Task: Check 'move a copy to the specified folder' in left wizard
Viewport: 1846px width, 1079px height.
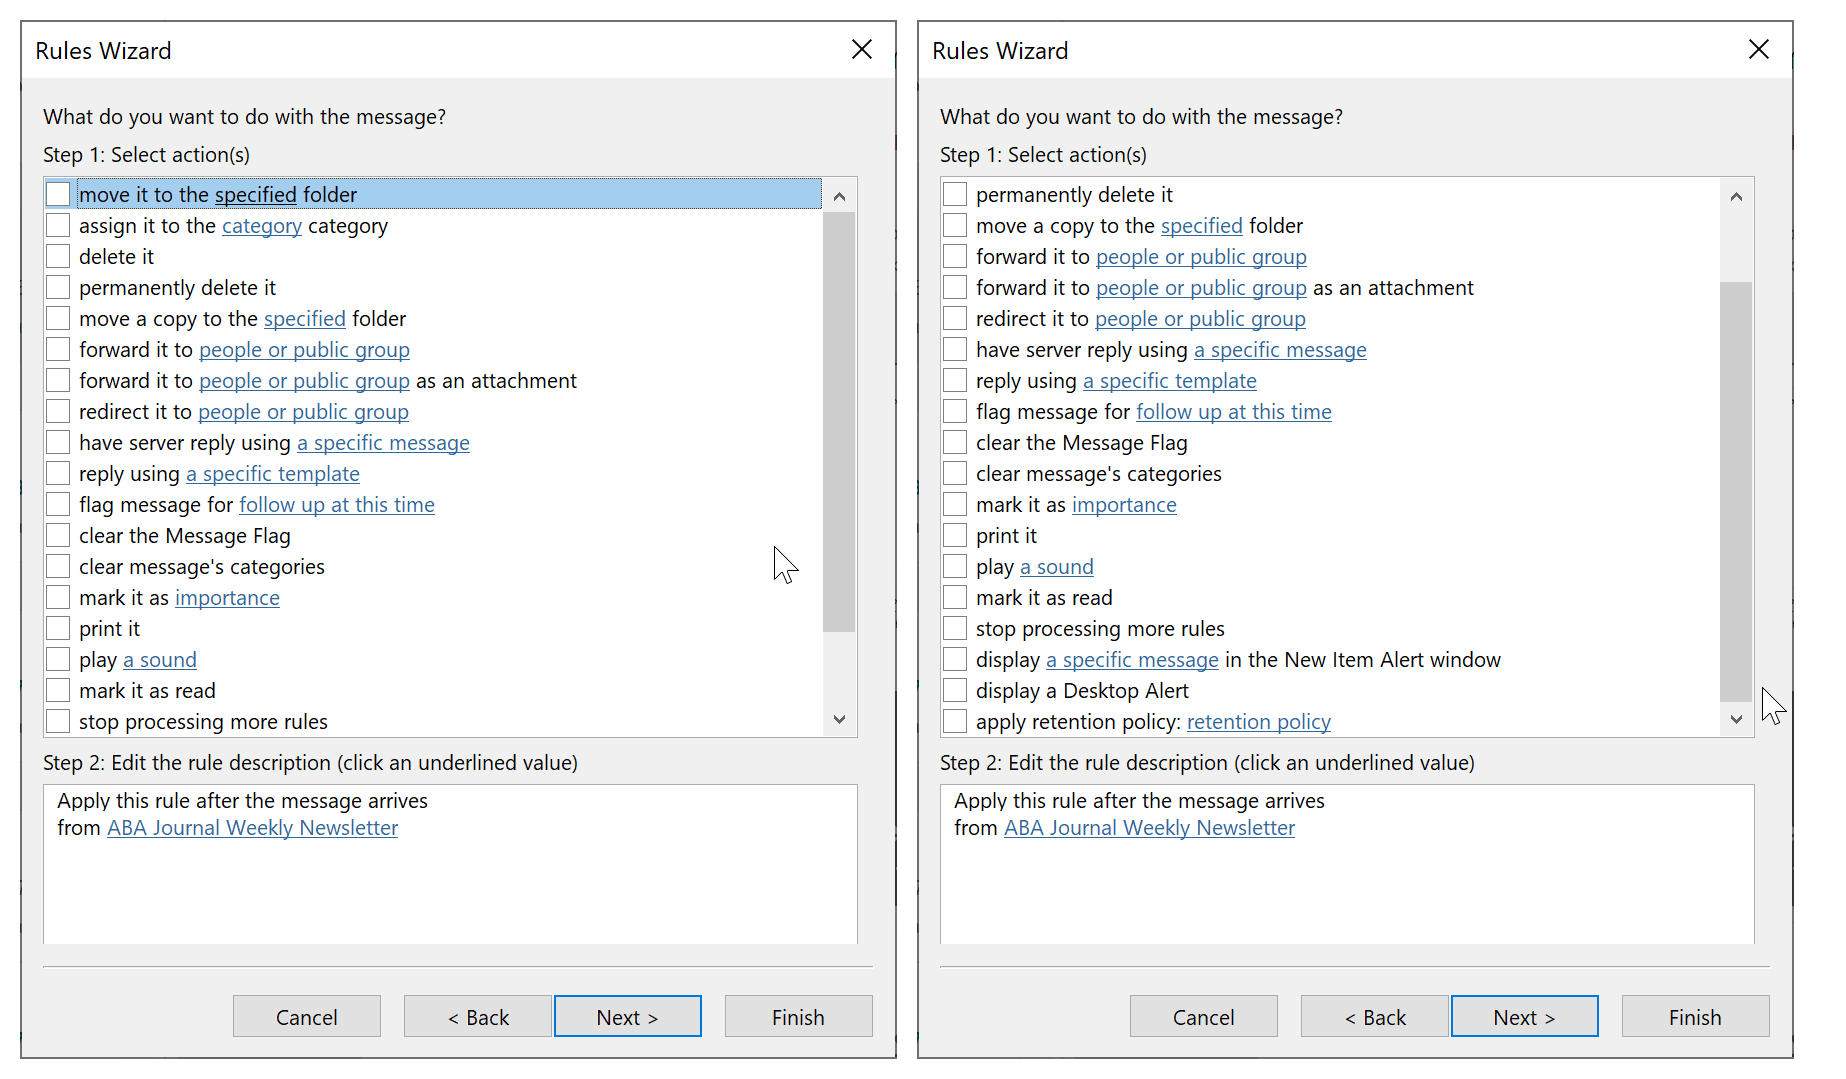Action: pyautogui.click(x=58, y=318)
